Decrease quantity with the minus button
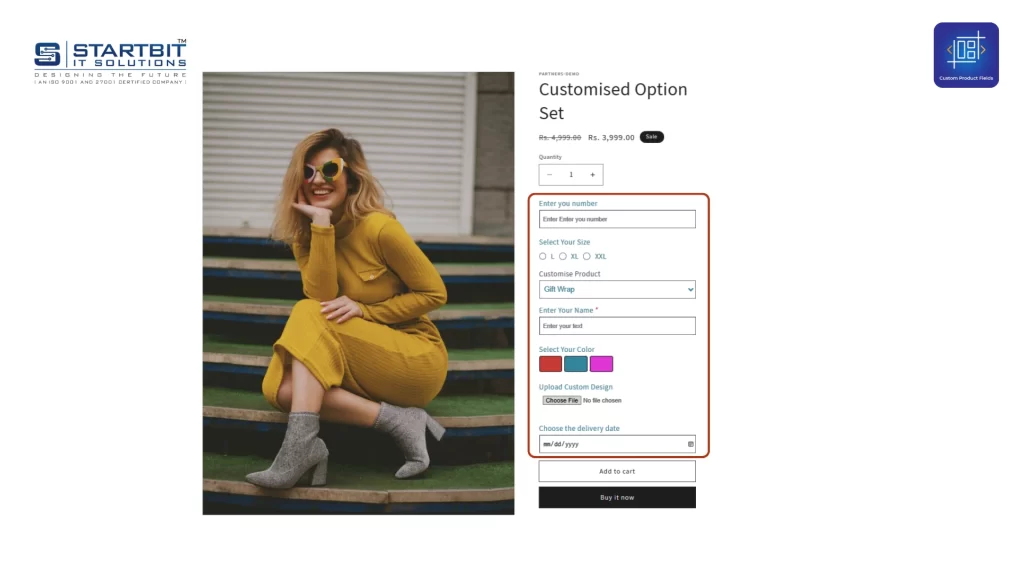This screenshot has width=1024, height=576. pyautogui.click(x=549, y=175)
